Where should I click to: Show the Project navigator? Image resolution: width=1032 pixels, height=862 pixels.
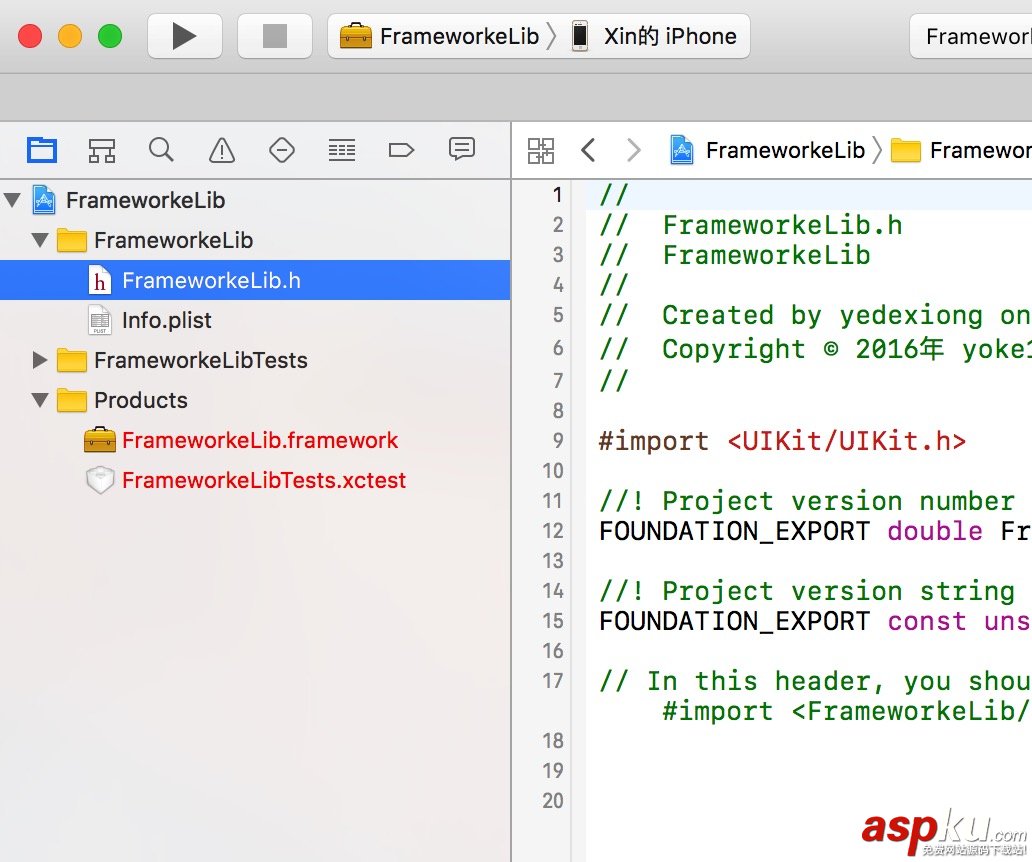point(41,150)
